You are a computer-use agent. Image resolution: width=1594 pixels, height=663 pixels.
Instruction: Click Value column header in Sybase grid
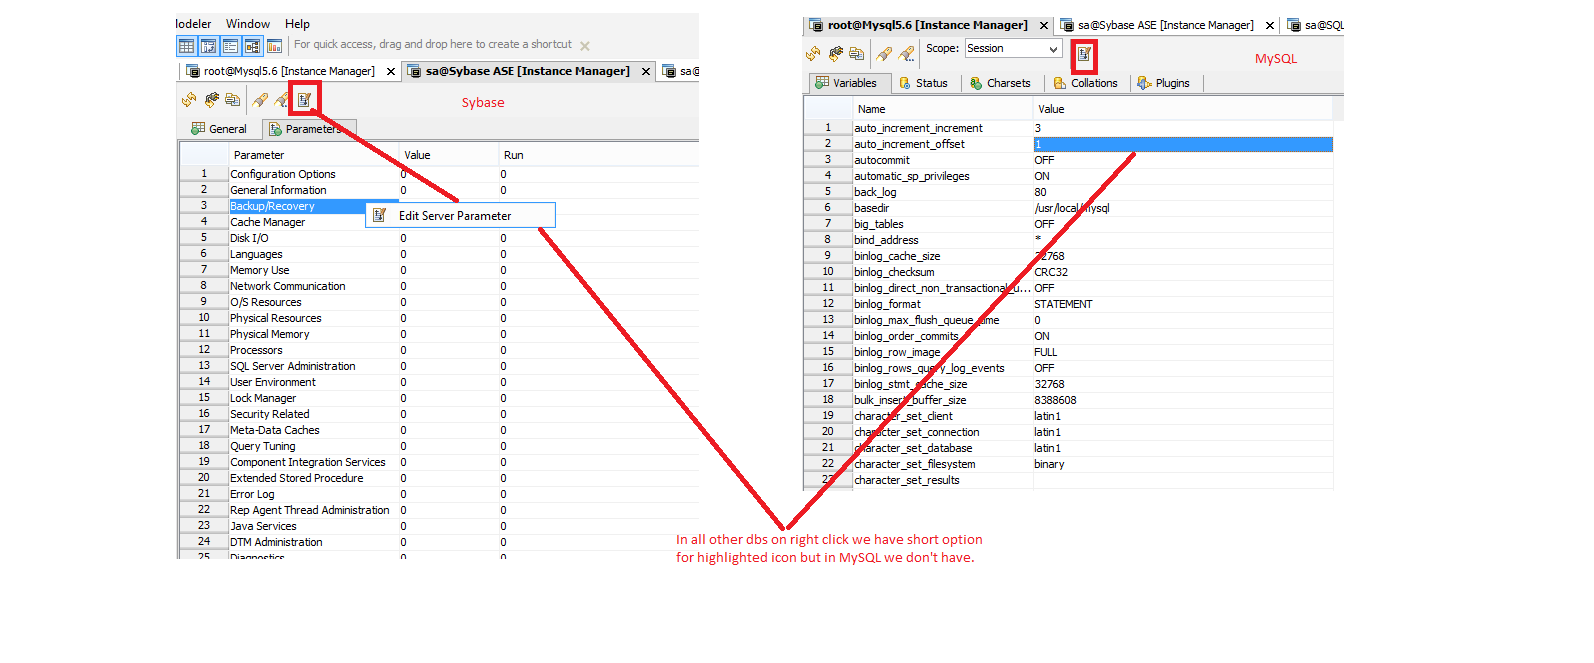click(449, 155)
